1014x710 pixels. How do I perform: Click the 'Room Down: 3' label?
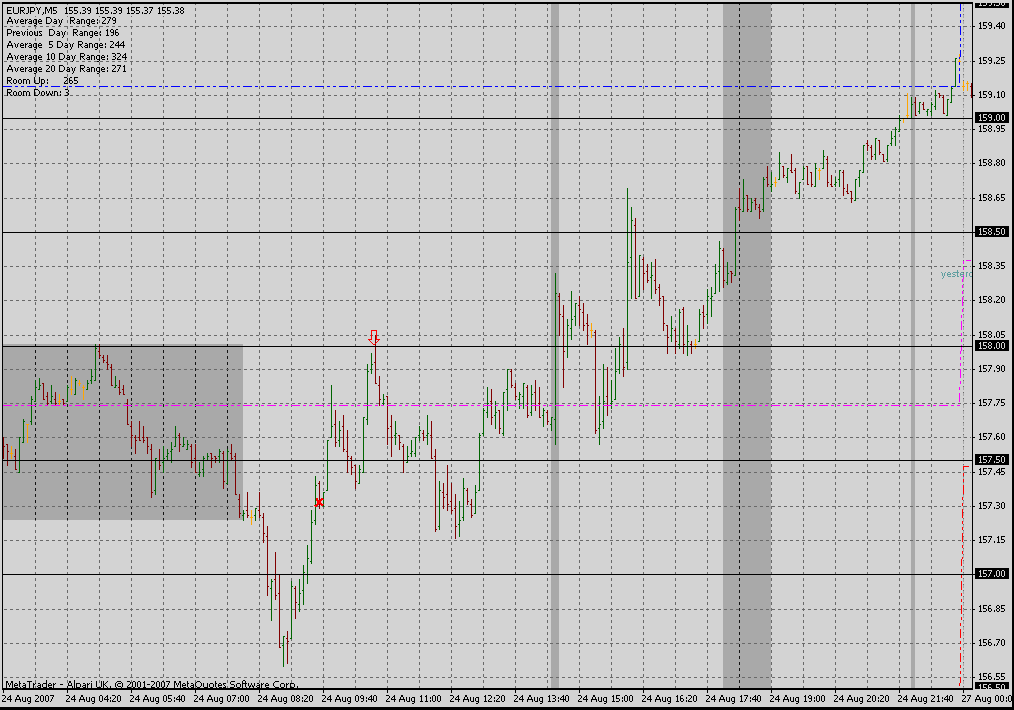38,93
